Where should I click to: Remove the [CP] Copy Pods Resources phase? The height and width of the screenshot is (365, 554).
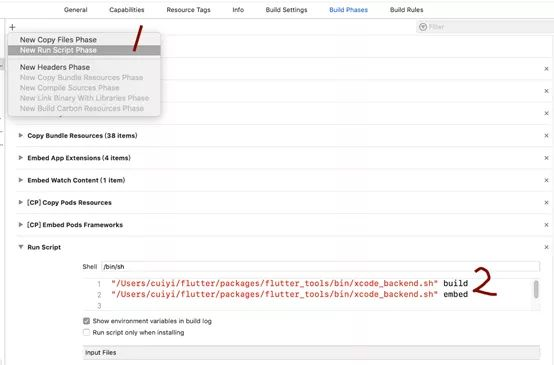coord(546,202)
